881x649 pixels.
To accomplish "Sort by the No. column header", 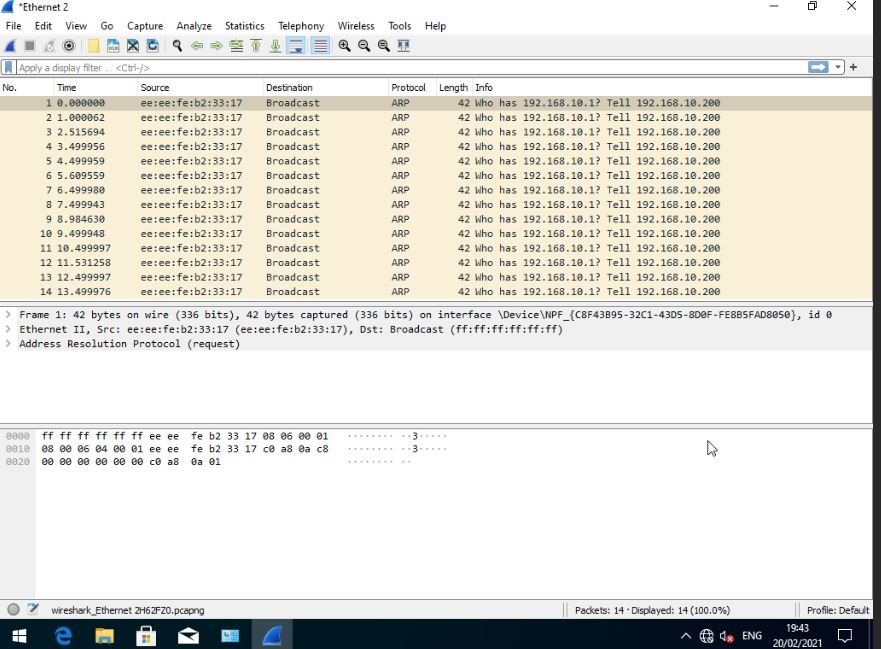I will point(27,88).
